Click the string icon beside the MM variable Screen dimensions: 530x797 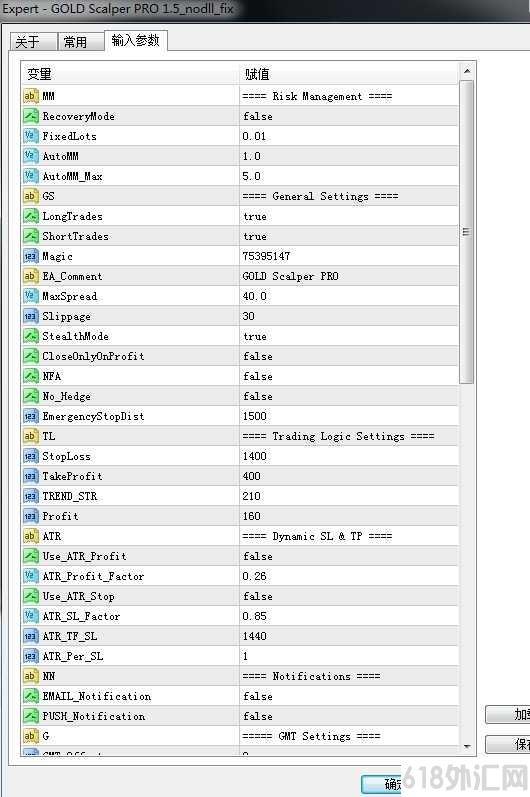(x=30, y=96)
